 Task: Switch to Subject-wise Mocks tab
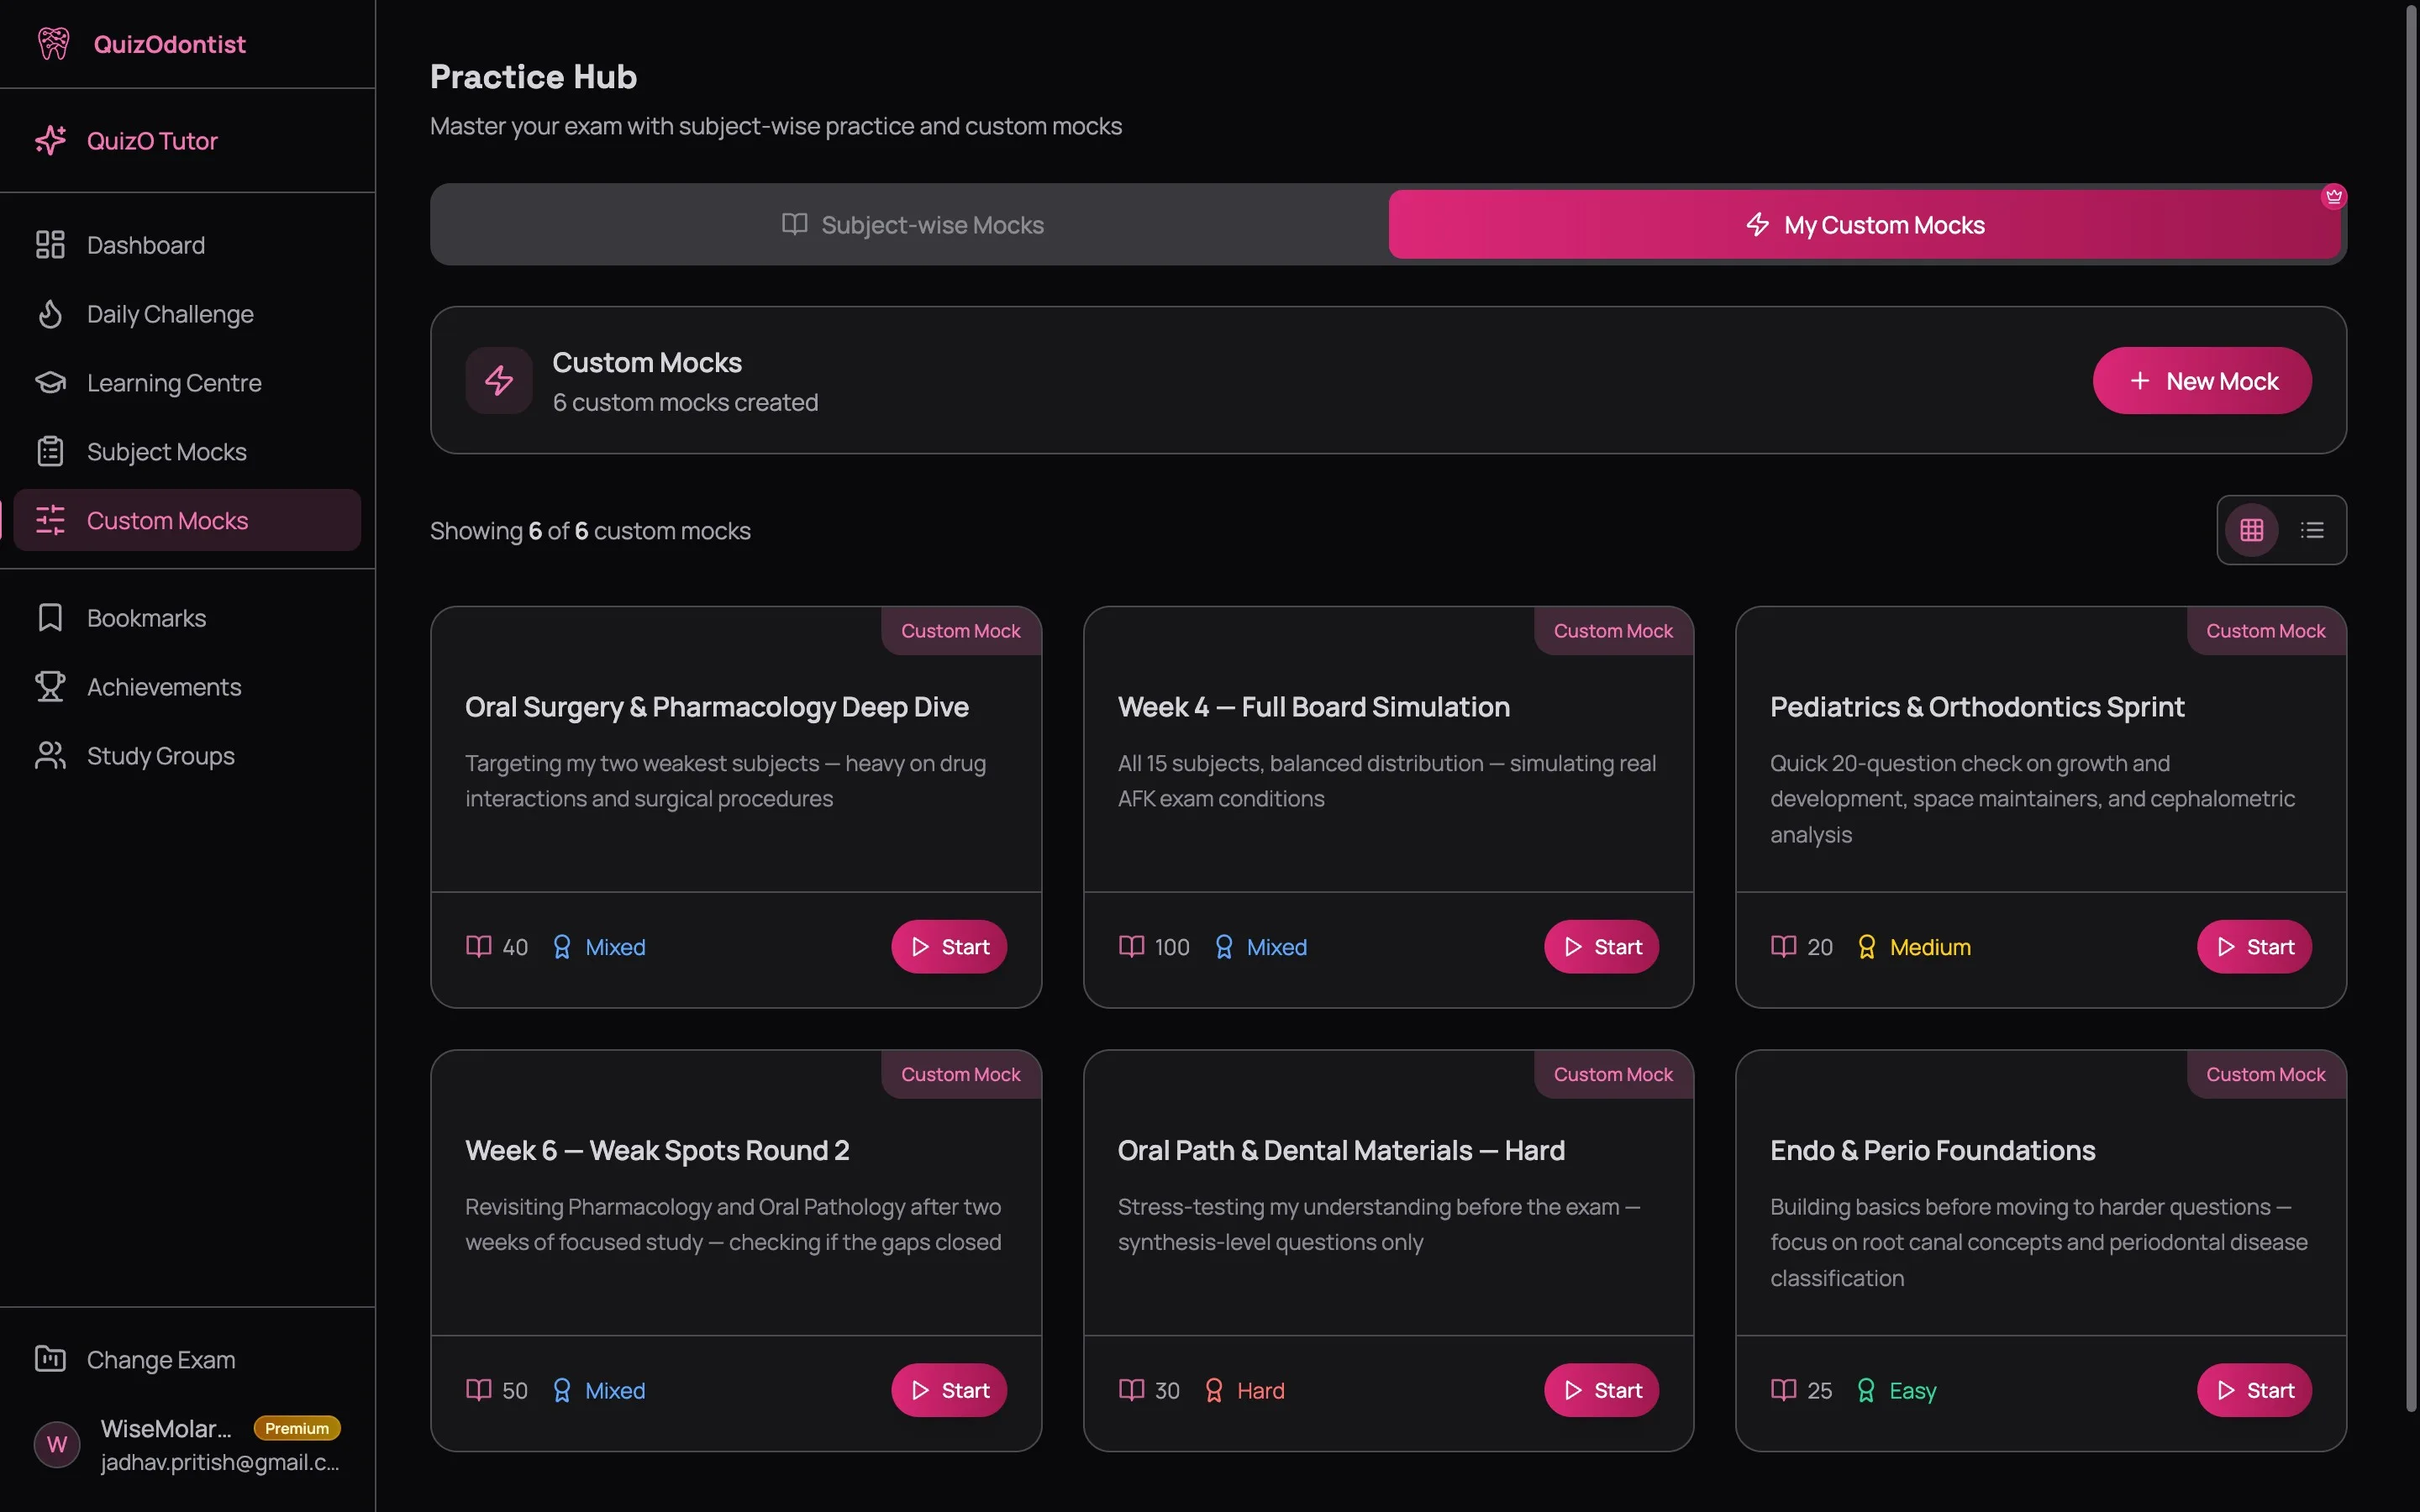point(911,225)
